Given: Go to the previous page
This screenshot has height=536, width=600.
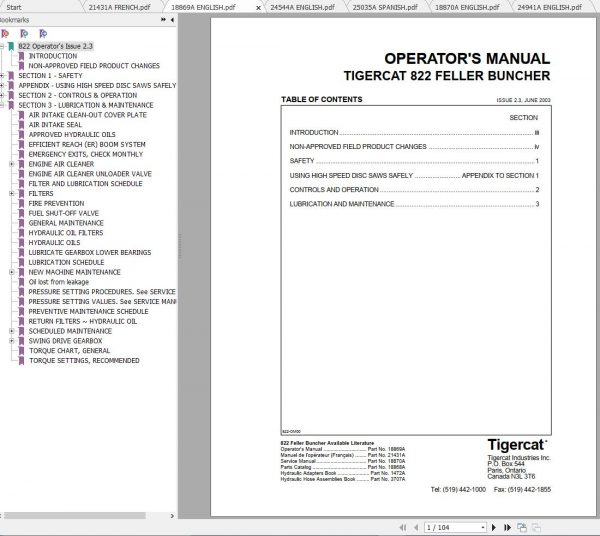Looking at the screenshot, I should click(416, 528).
